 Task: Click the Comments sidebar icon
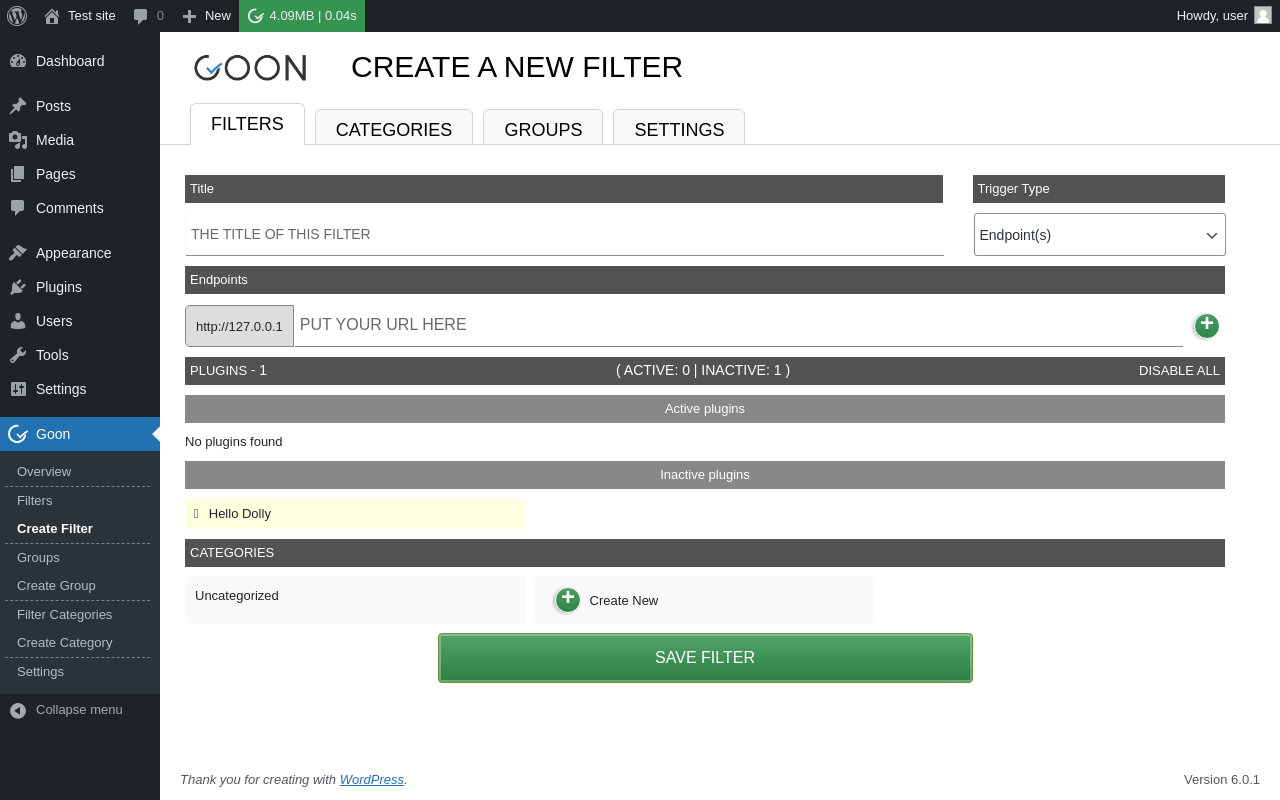click(x=18, y=208)
